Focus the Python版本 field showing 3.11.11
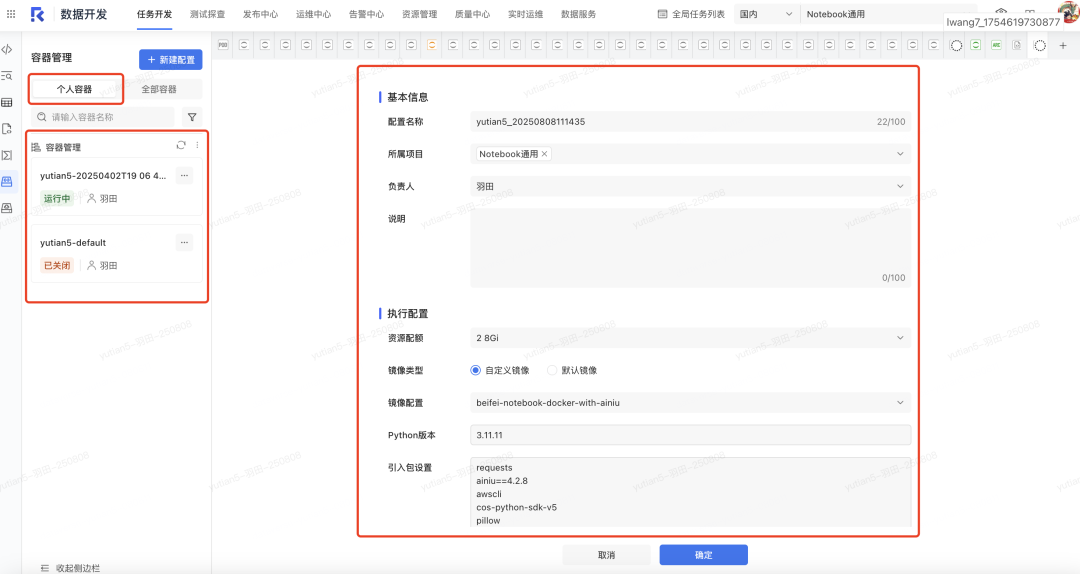This screenshot has height=574, width=1080. pos(690,435)
